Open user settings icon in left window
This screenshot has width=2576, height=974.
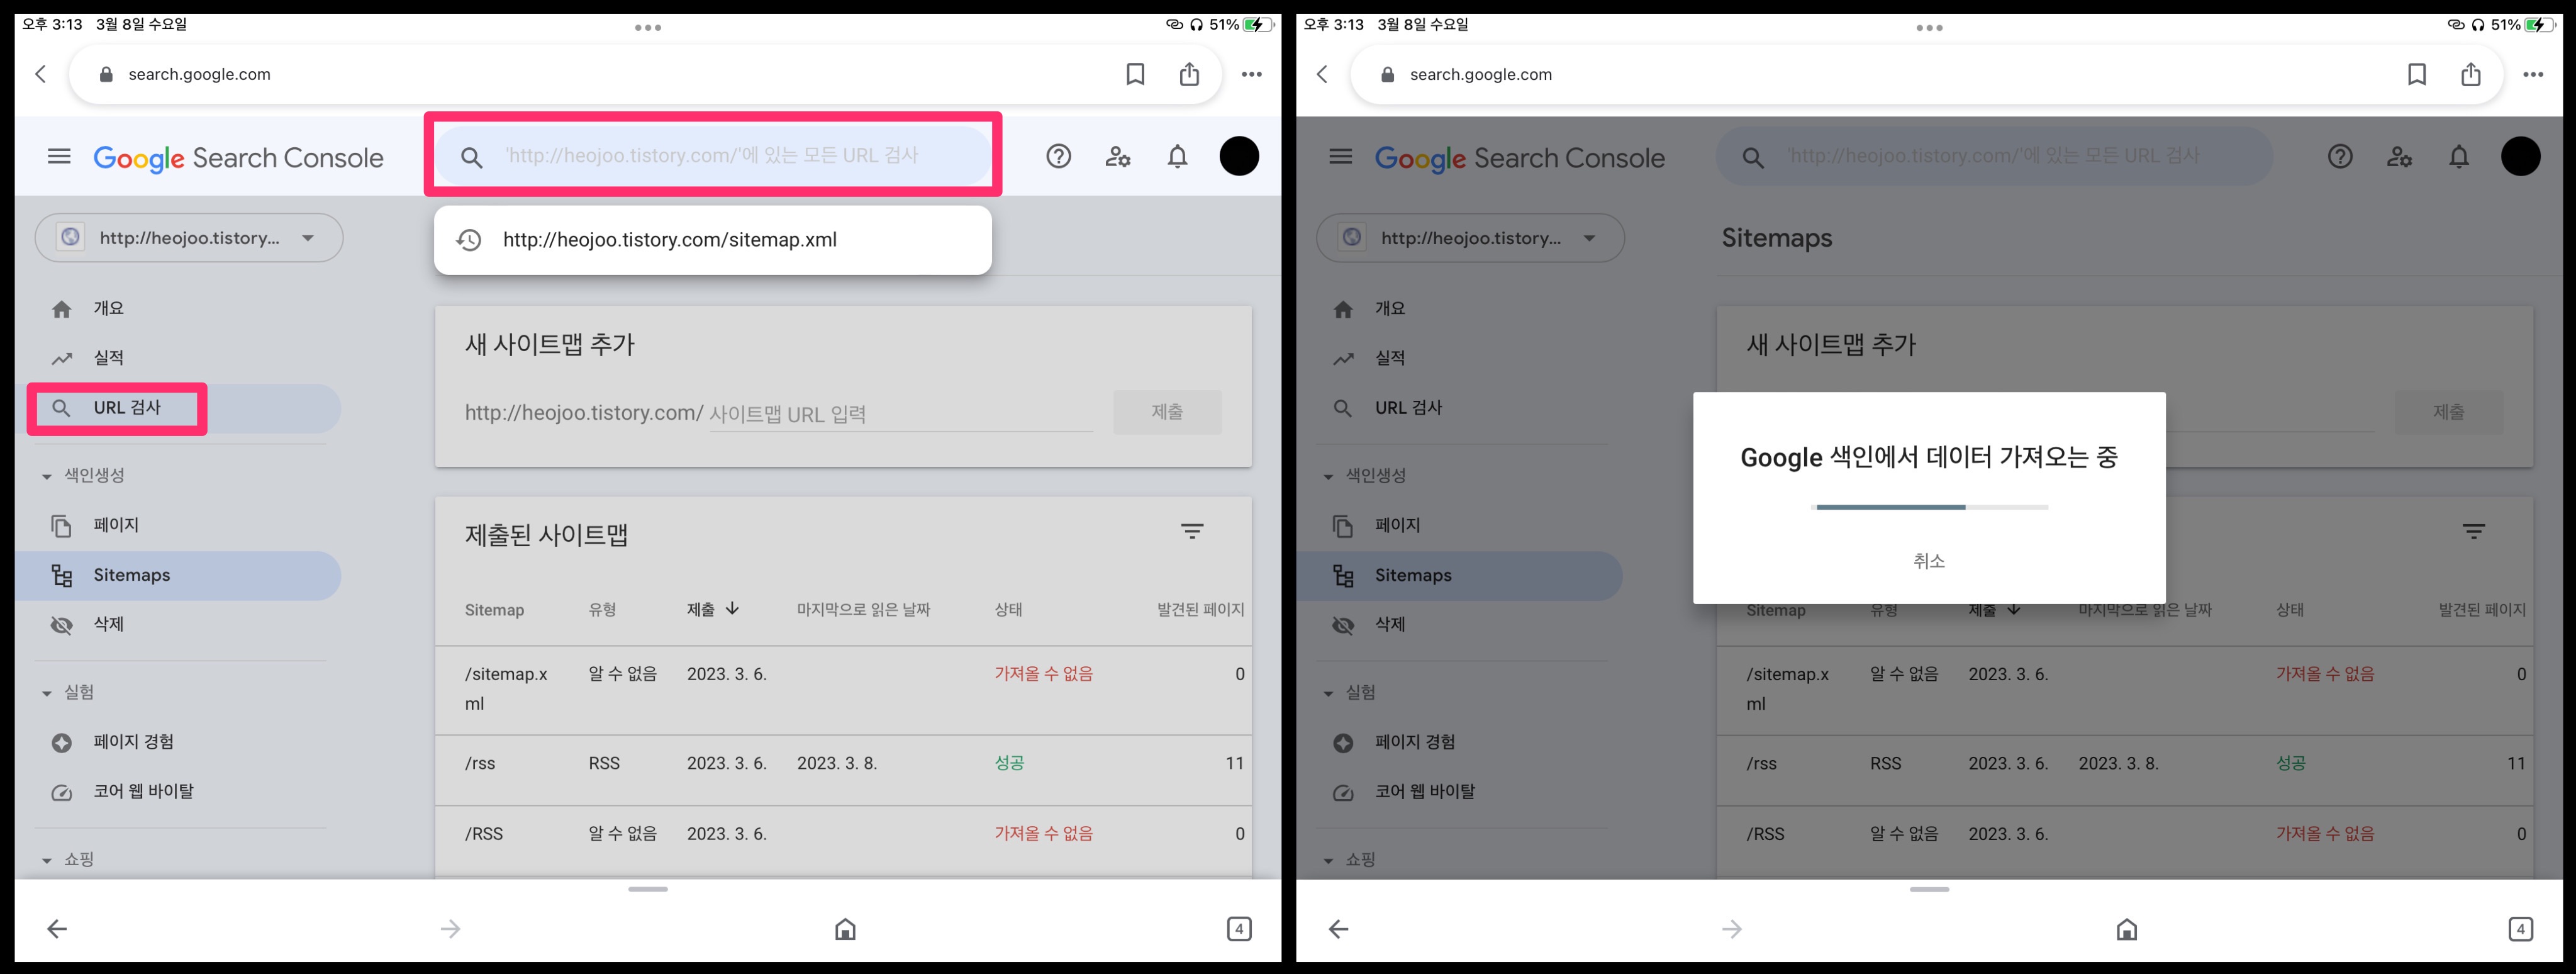click(x=1118, y=157)
